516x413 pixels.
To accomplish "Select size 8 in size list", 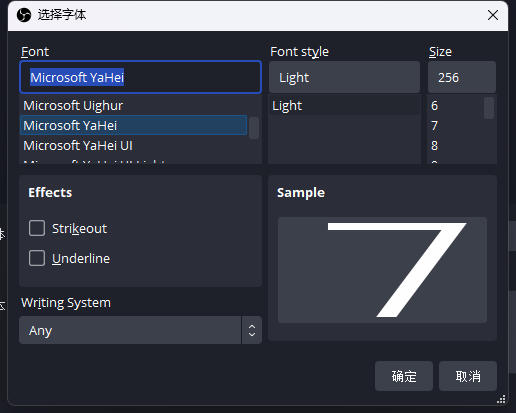I will 455,145.
